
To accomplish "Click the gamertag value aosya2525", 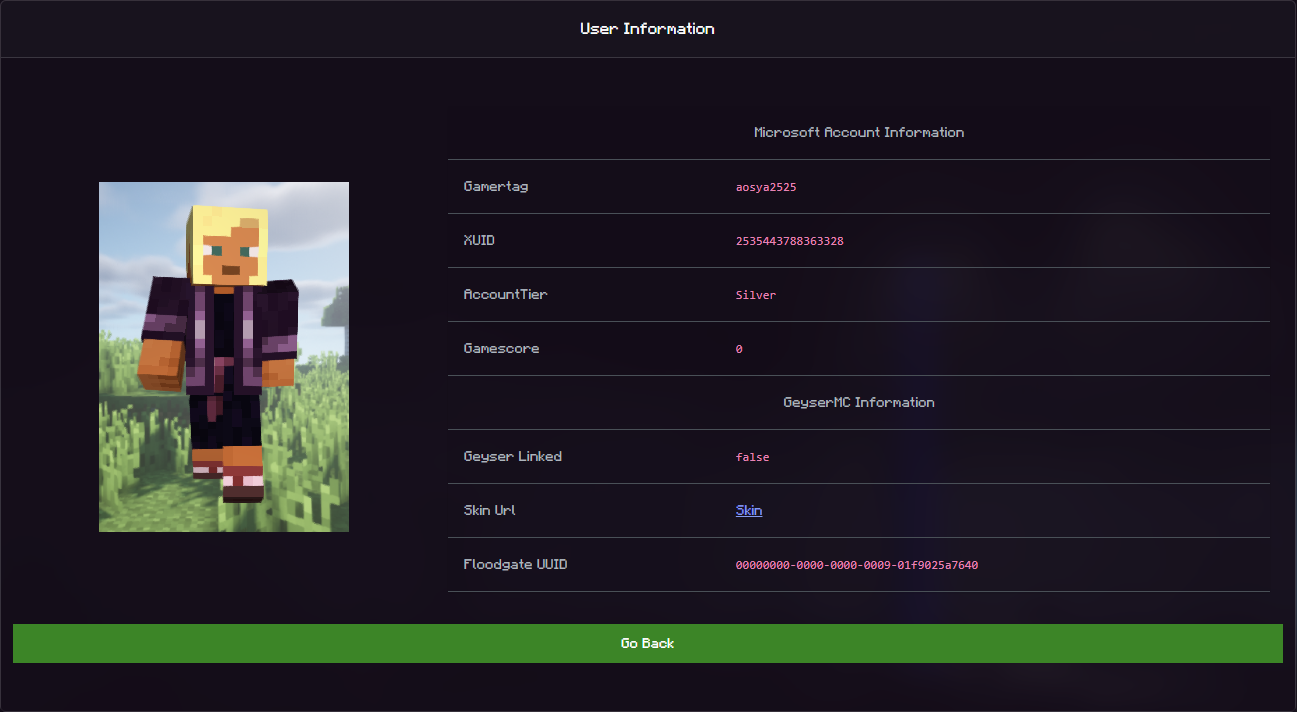I will (766, 187).
